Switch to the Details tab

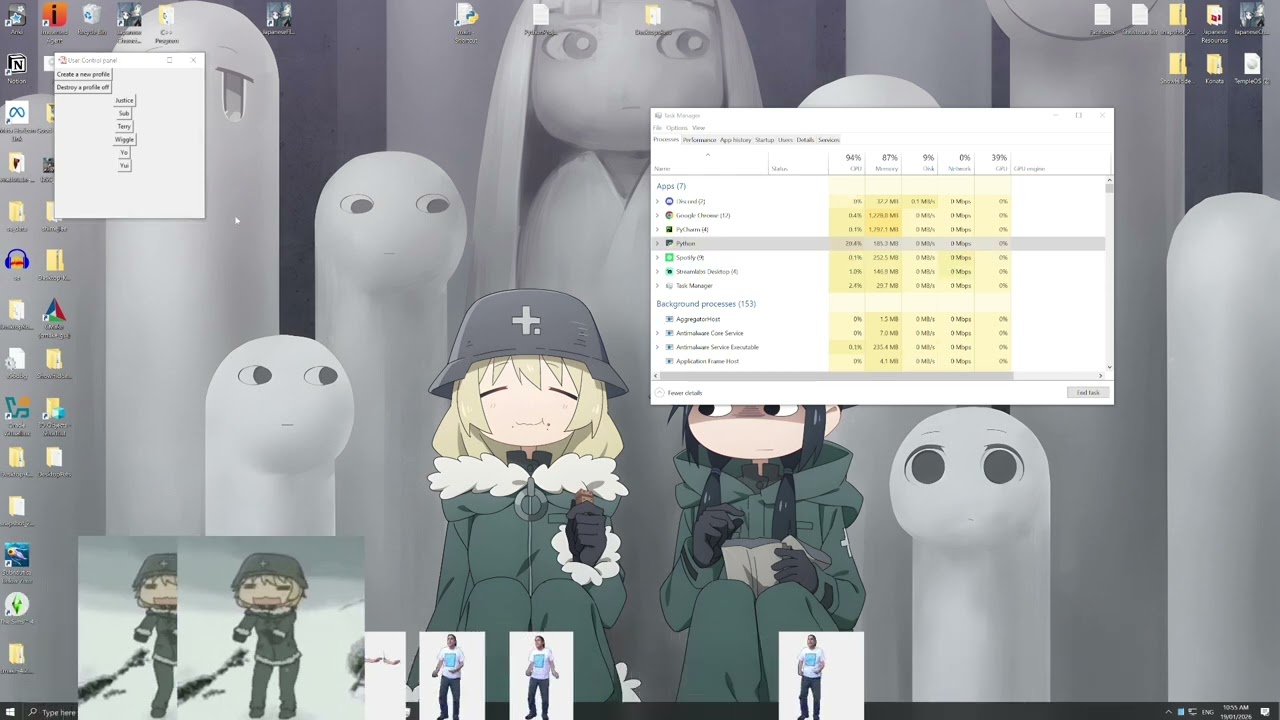click(805, 140)
